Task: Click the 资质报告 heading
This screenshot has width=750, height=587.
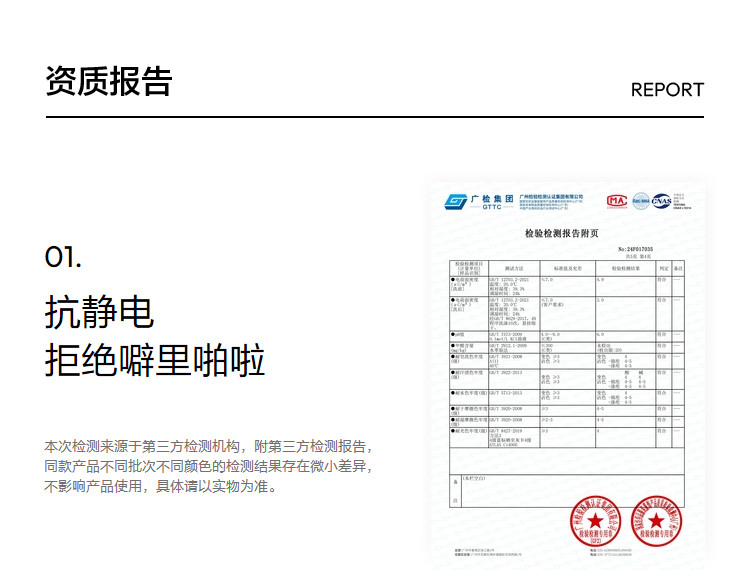Action: 108,81
